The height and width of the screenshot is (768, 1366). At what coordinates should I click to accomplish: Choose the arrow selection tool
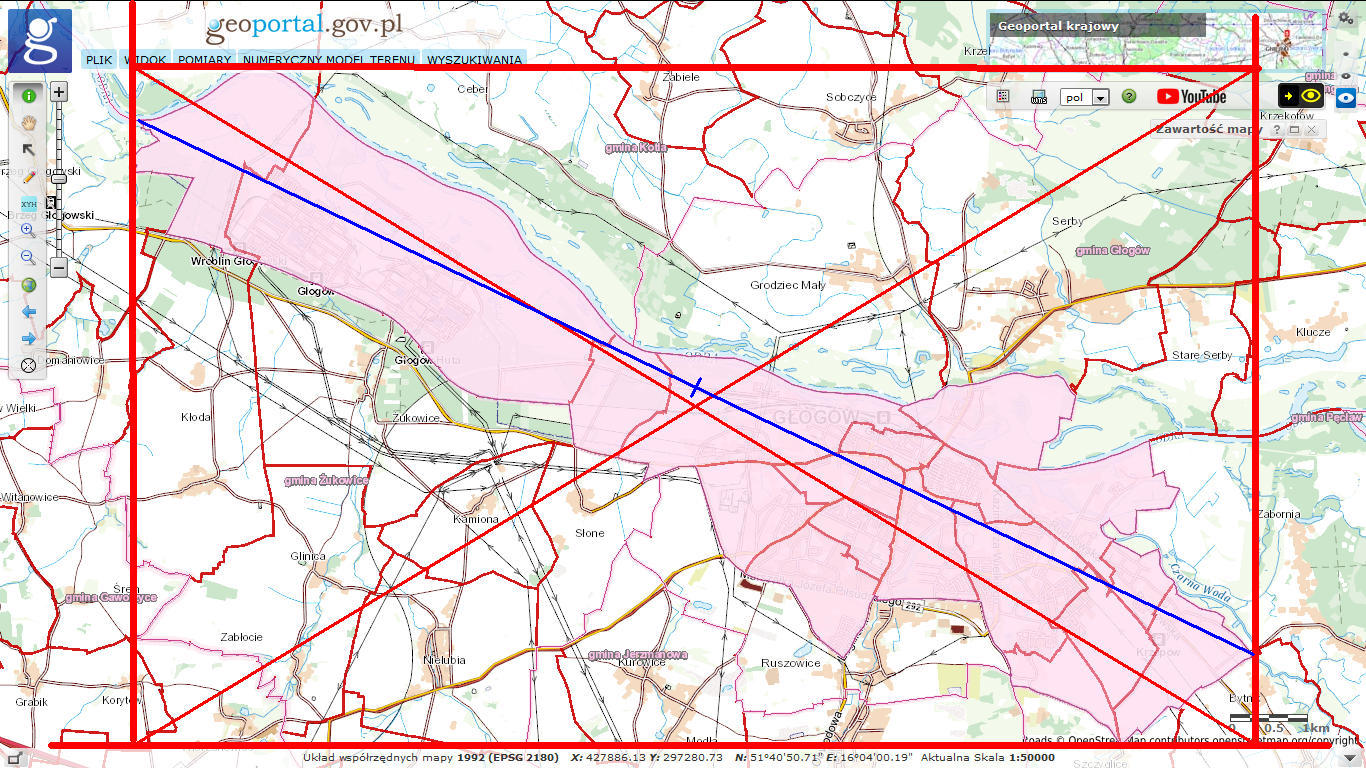pyautogui.click(x=28, y=150)
